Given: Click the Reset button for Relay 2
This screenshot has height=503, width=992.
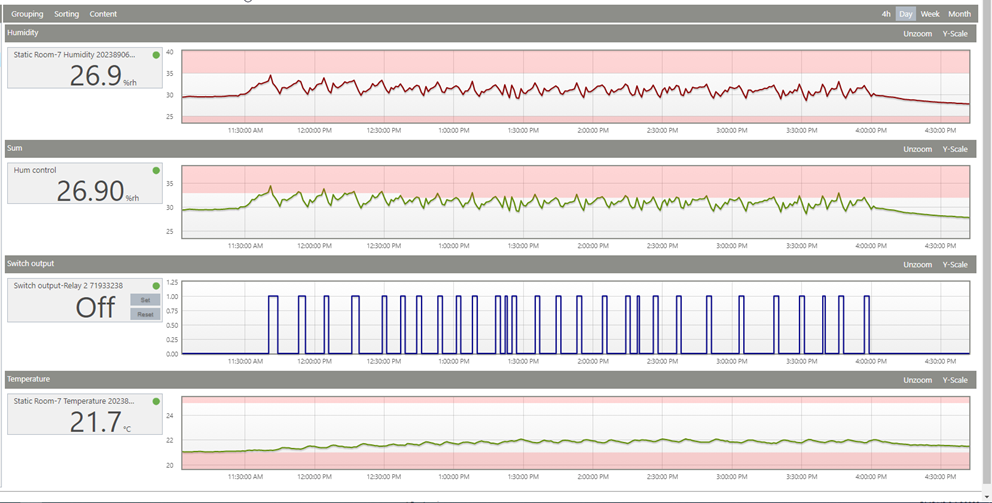Looking at the screenshot, I should (x=146, y=314).
